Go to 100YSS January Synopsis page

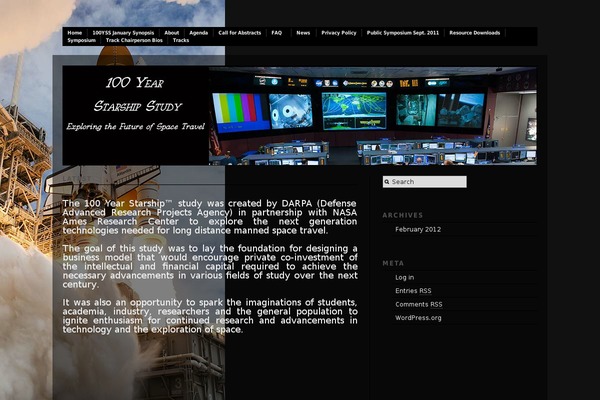[123, 33]
